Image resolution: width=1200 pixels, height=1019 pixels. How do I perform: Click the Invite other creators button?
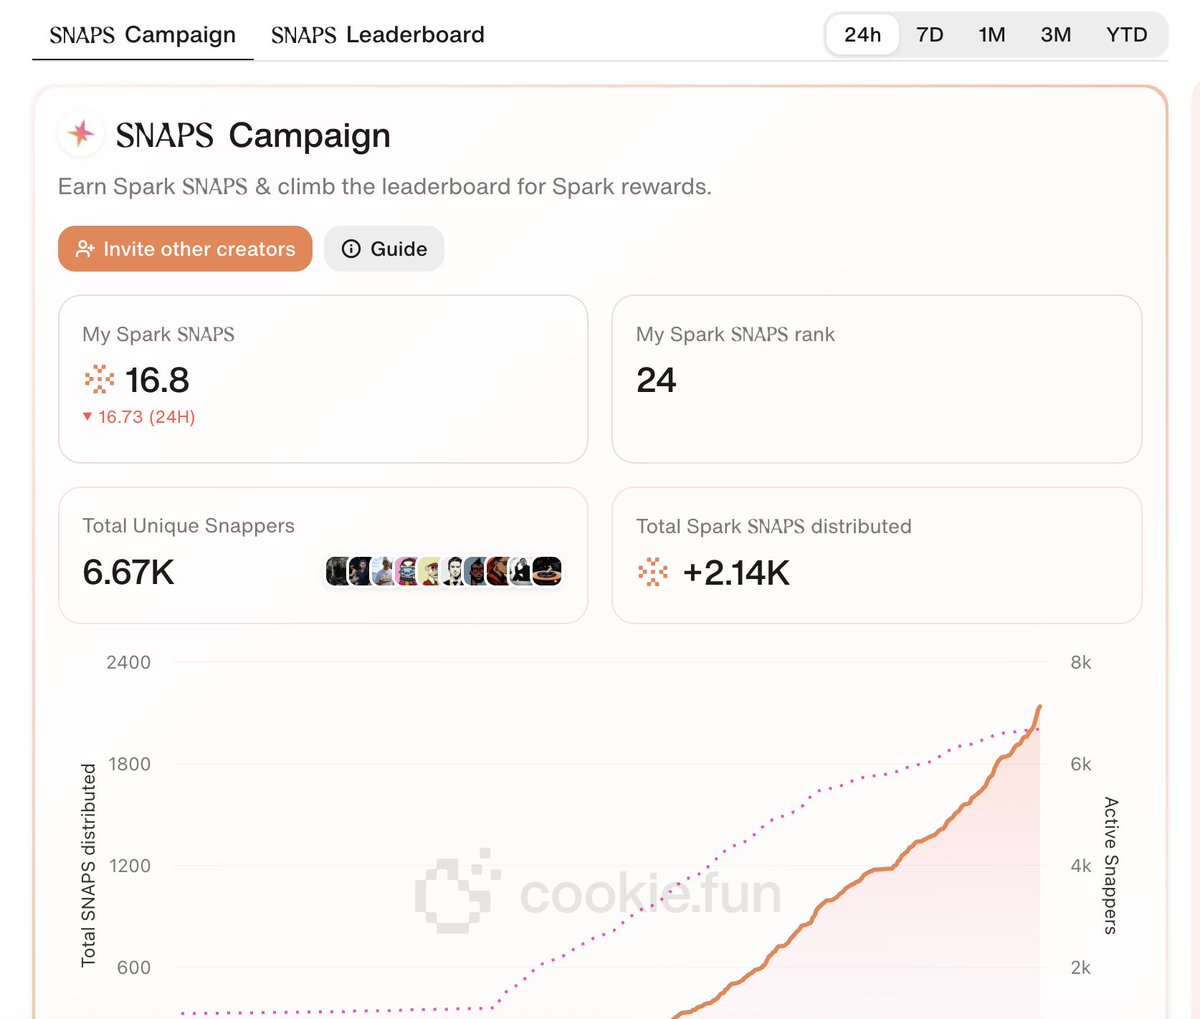(185, 249)
